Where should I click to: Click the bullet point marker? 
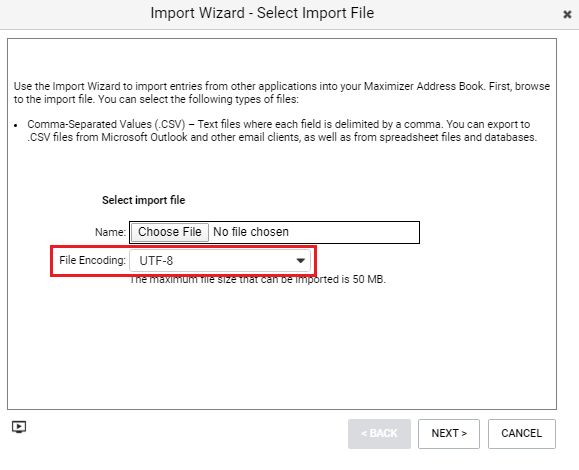16,126
